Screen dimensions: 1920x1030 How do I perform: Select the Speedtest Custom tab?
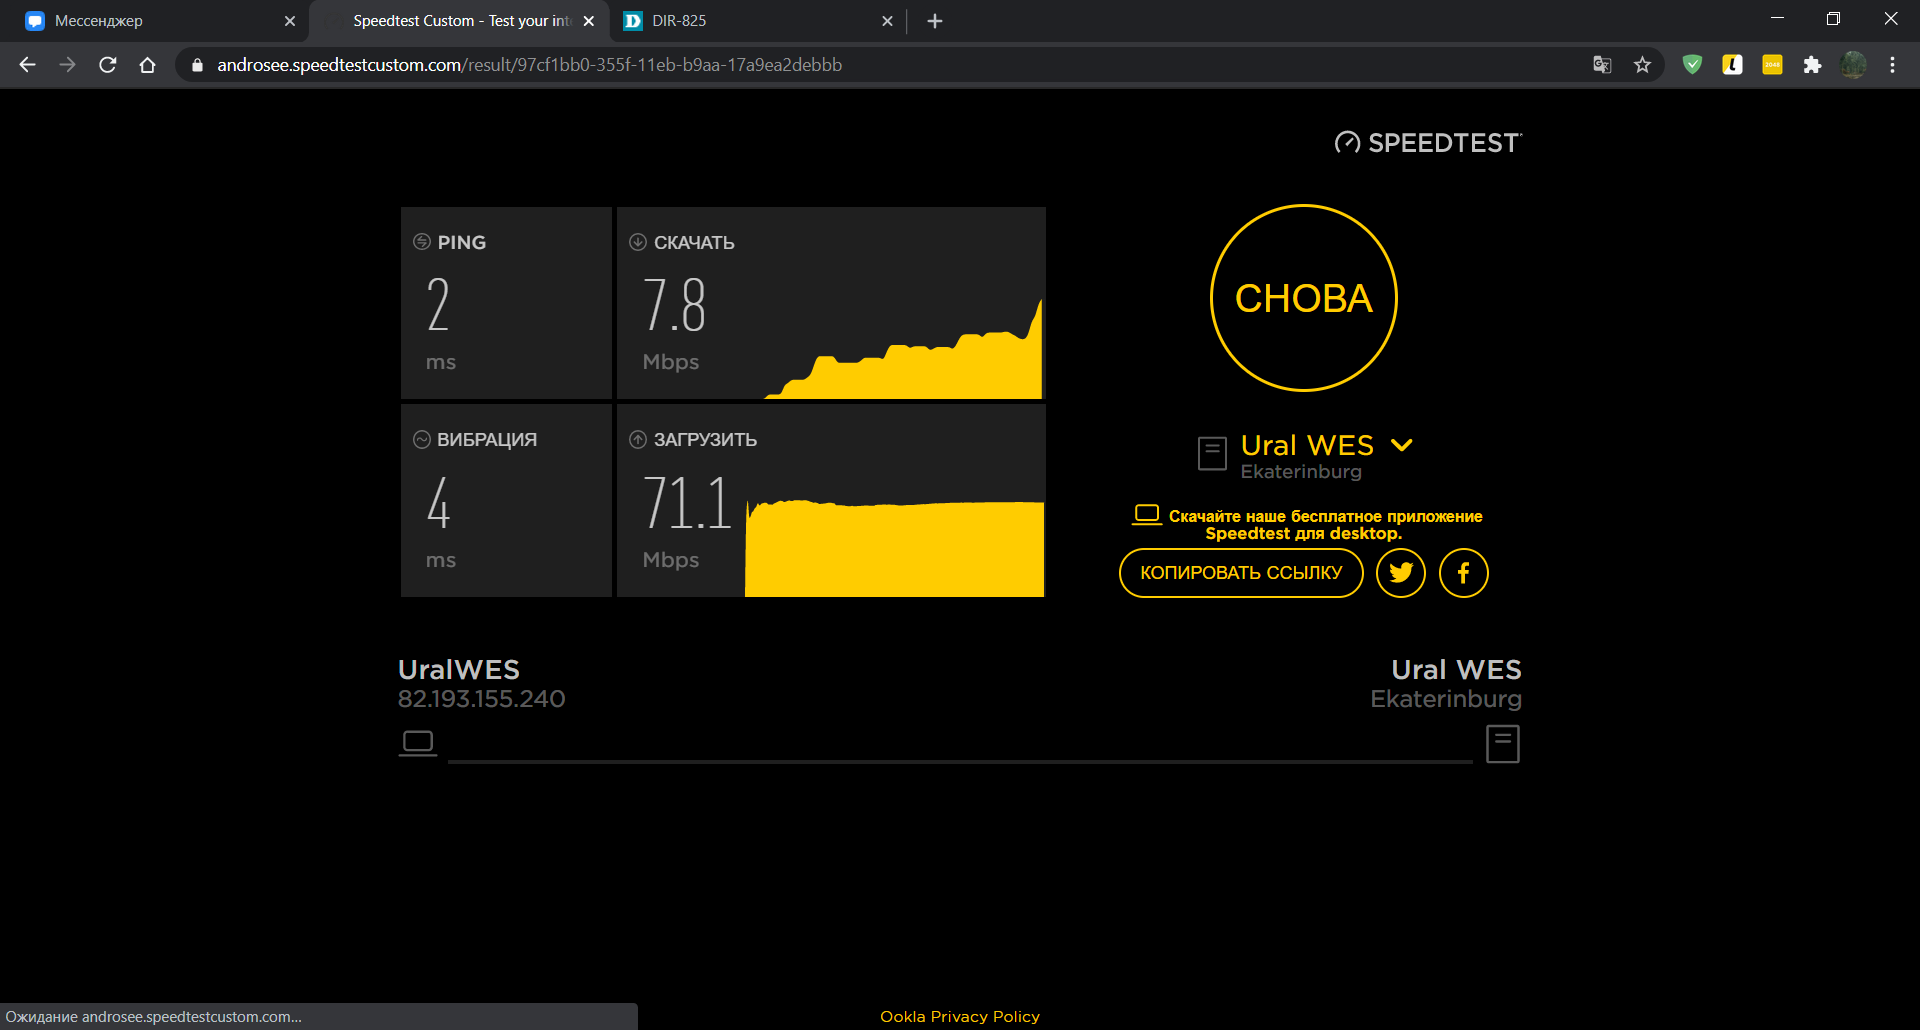(460, 21)
